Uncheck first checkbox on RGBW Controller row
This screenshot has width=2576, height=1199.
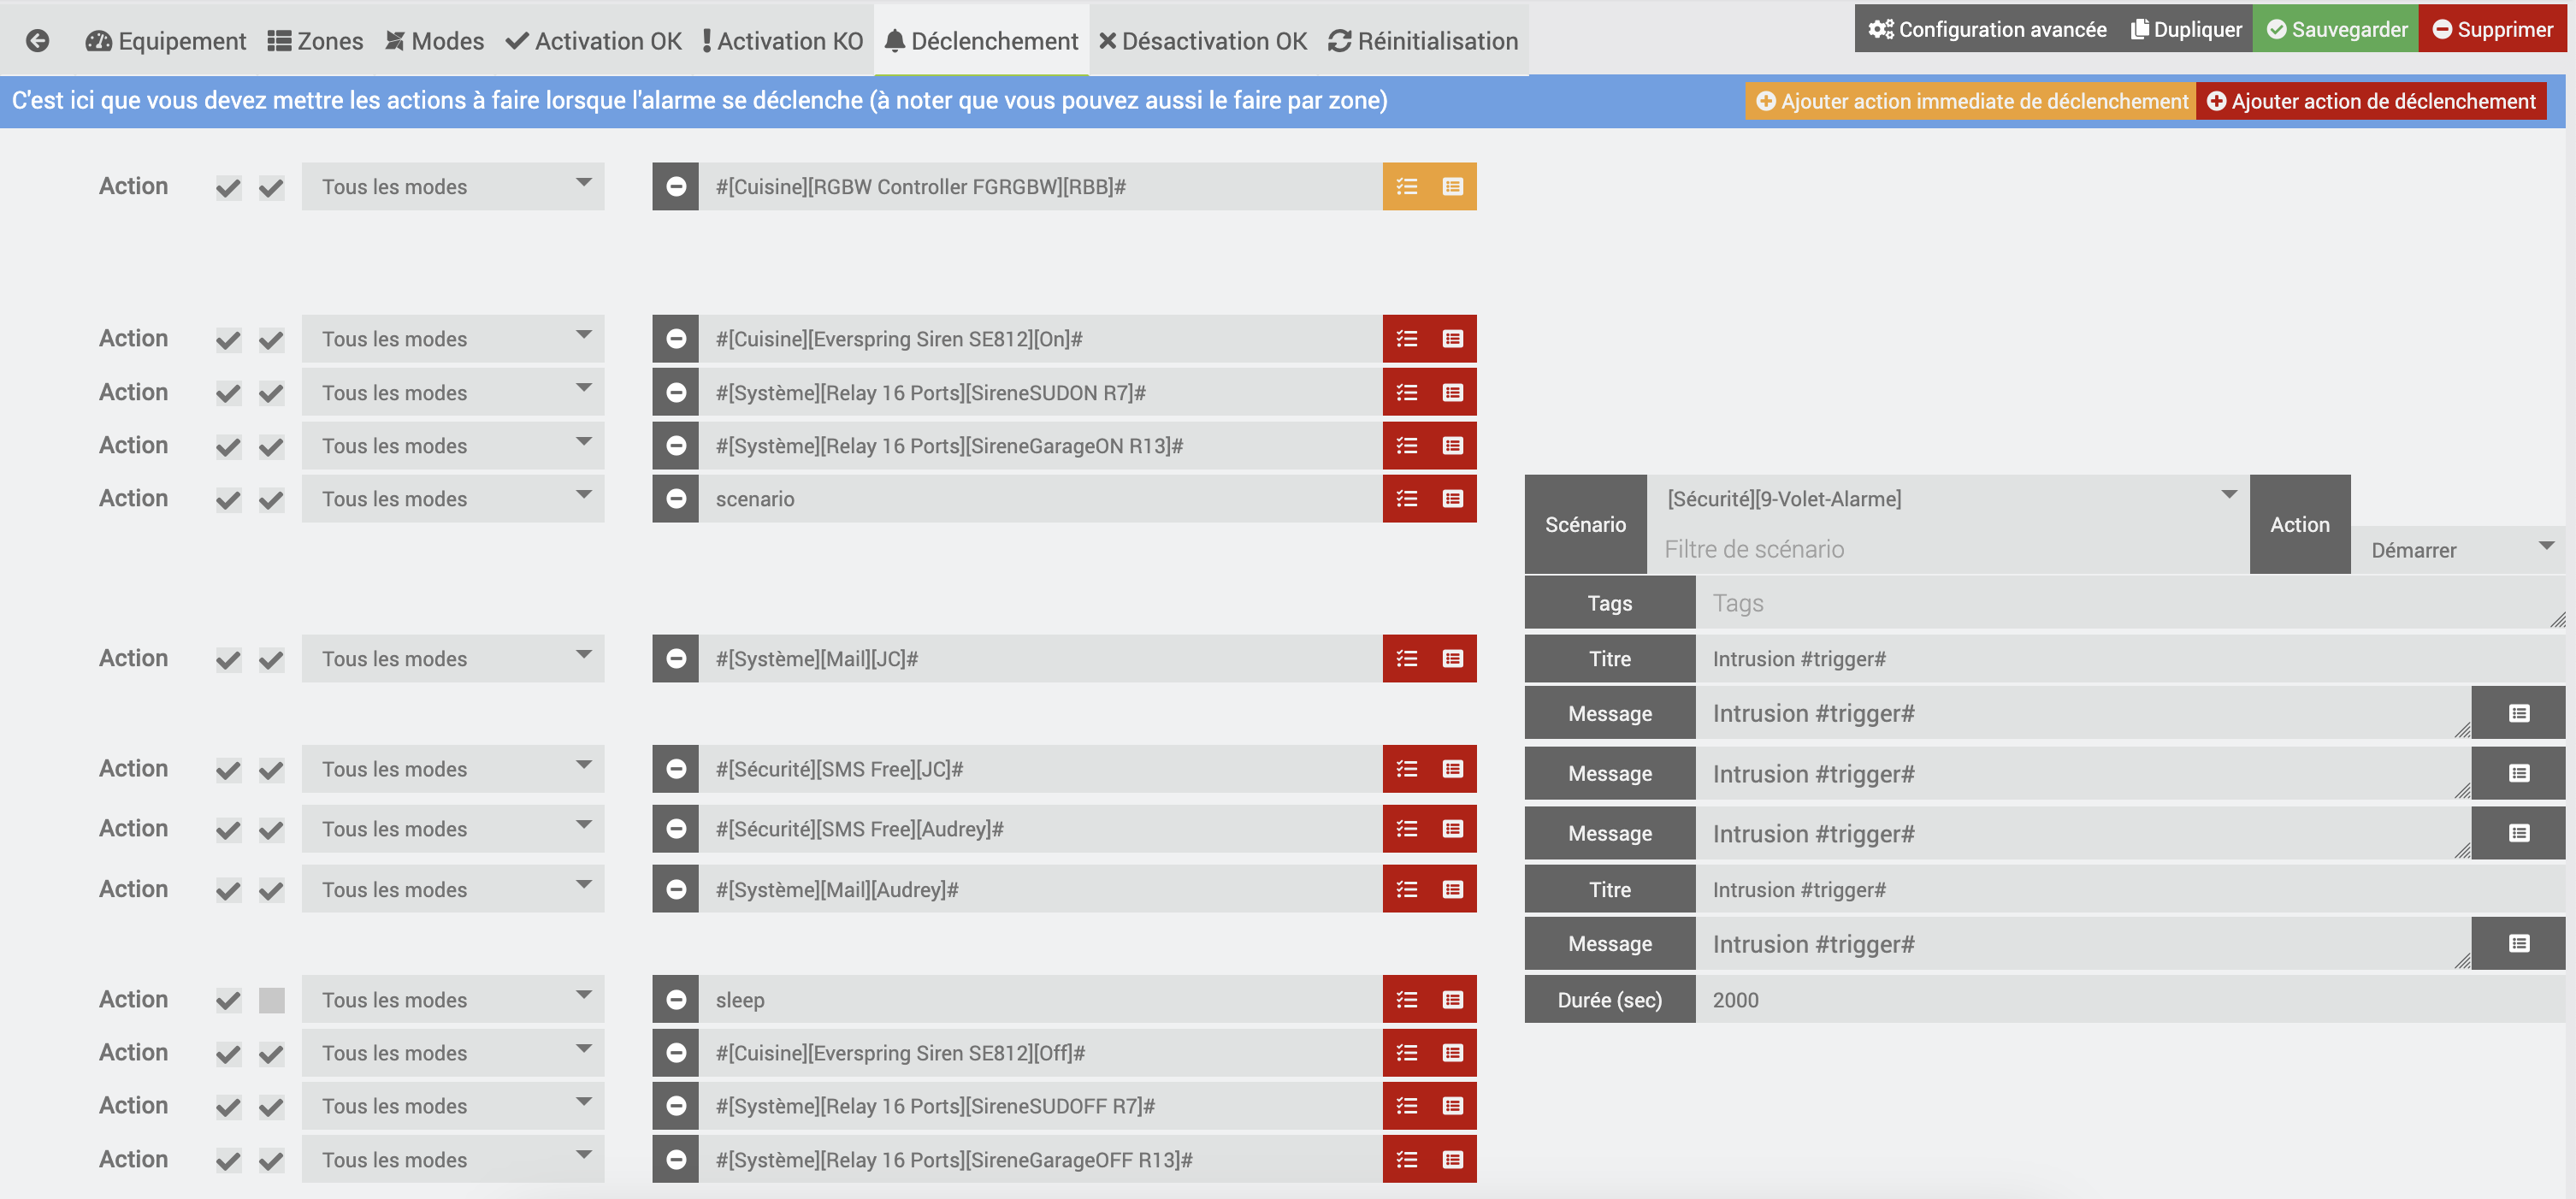(228, 188)
